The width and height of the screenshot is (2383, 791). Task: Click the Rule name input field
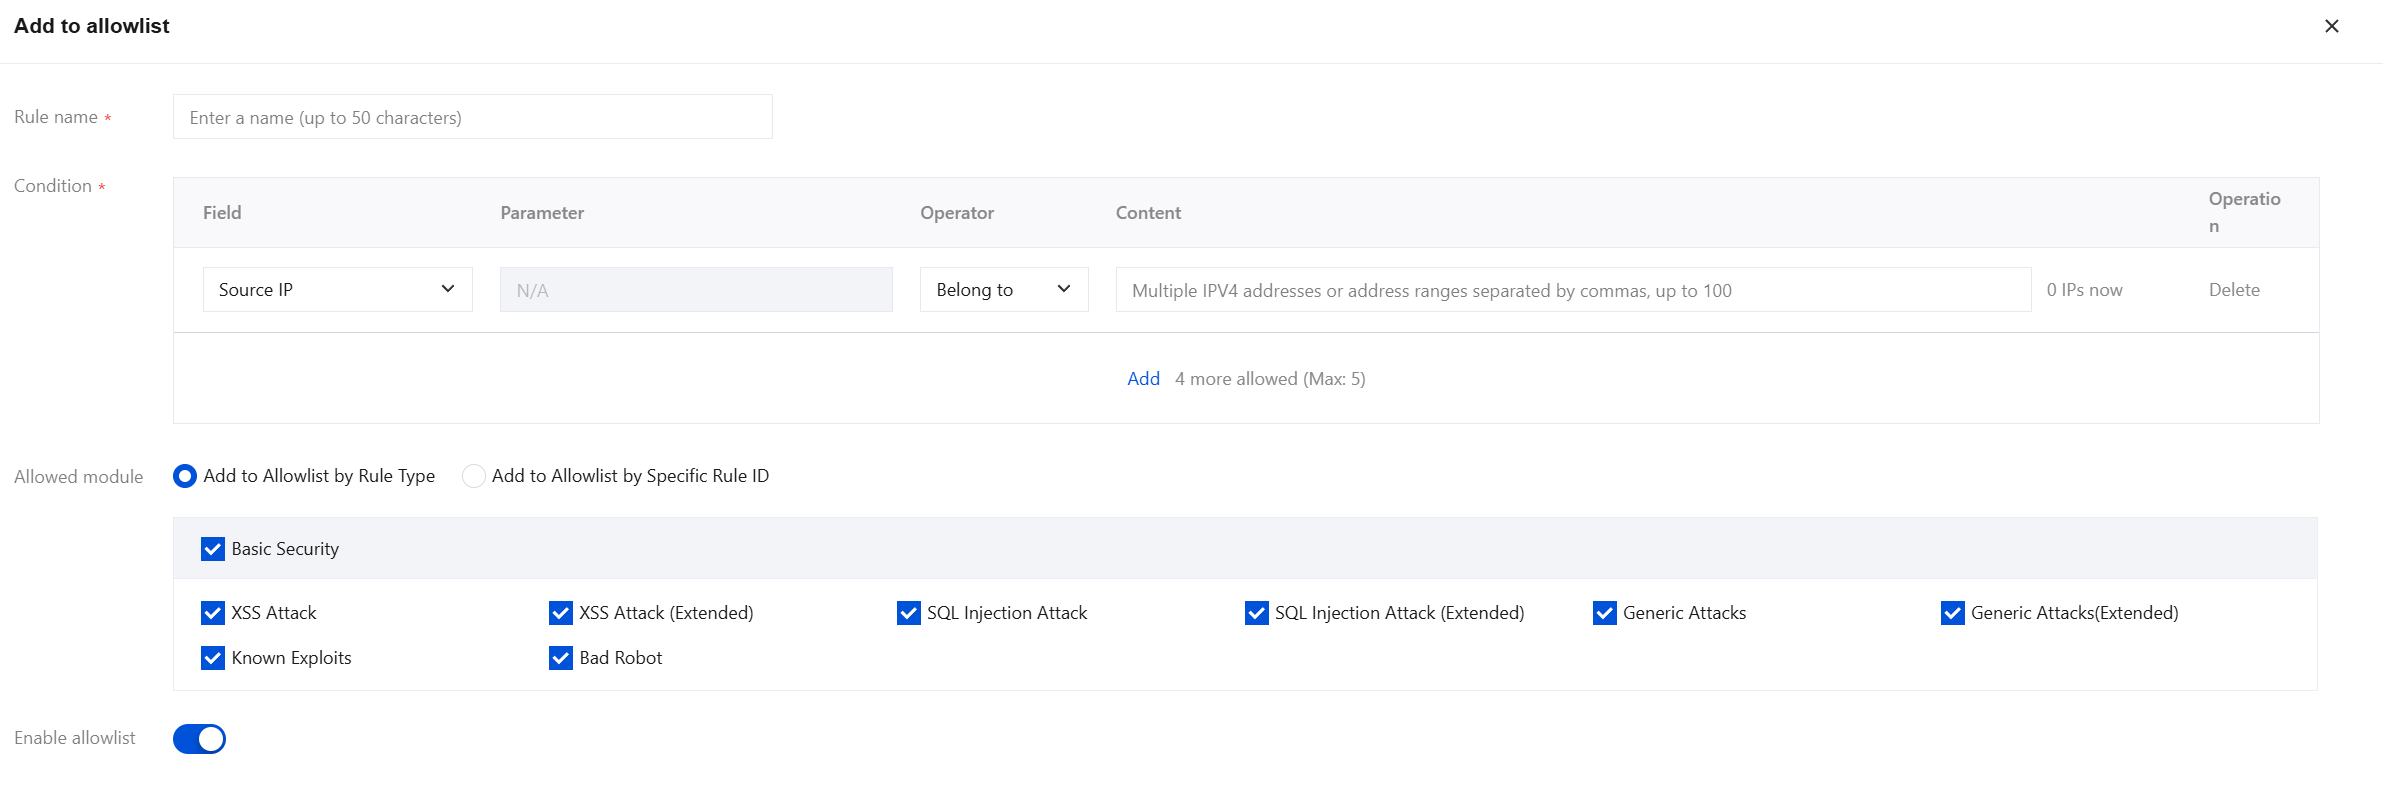point(472,117)
